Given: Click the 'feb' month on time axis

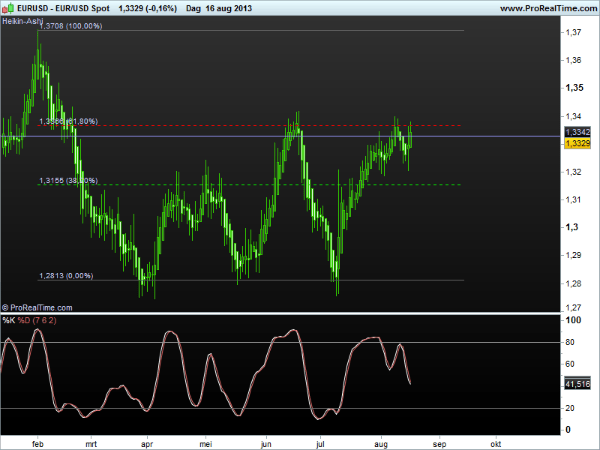Looking at the screenshot, I should [x=38, y=444].
